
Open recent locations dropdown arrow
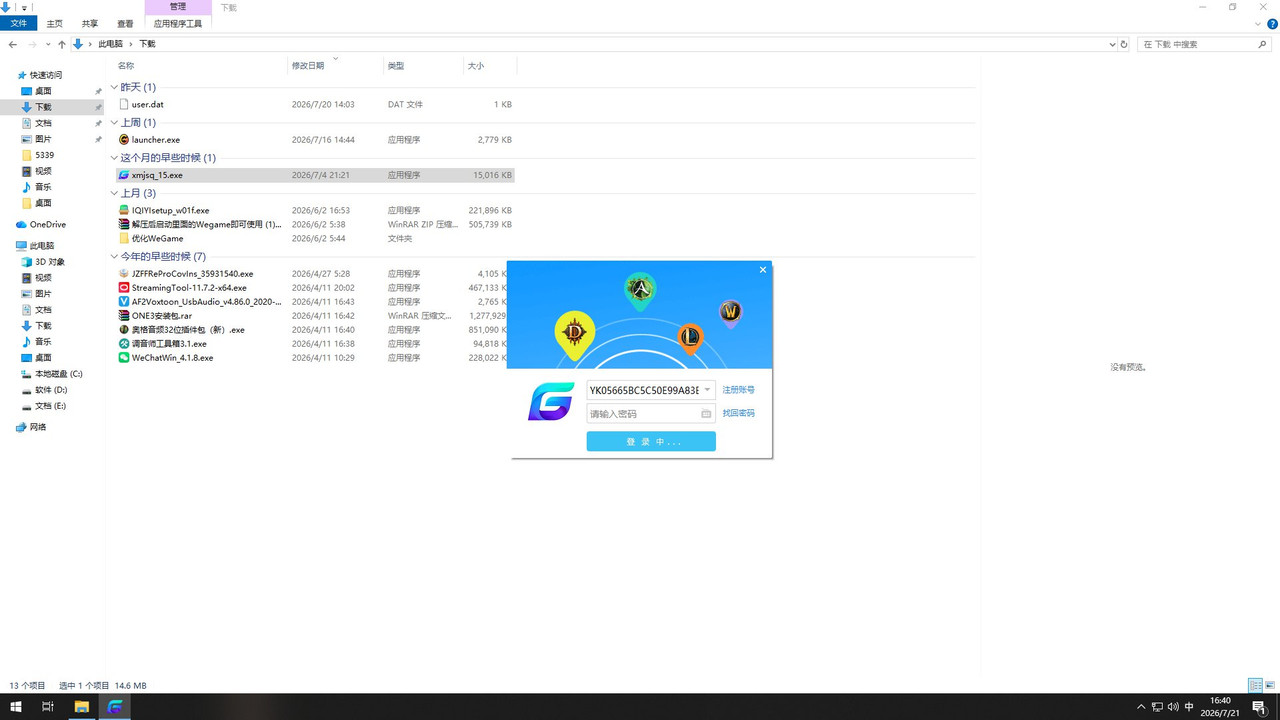tap(48, 44)
